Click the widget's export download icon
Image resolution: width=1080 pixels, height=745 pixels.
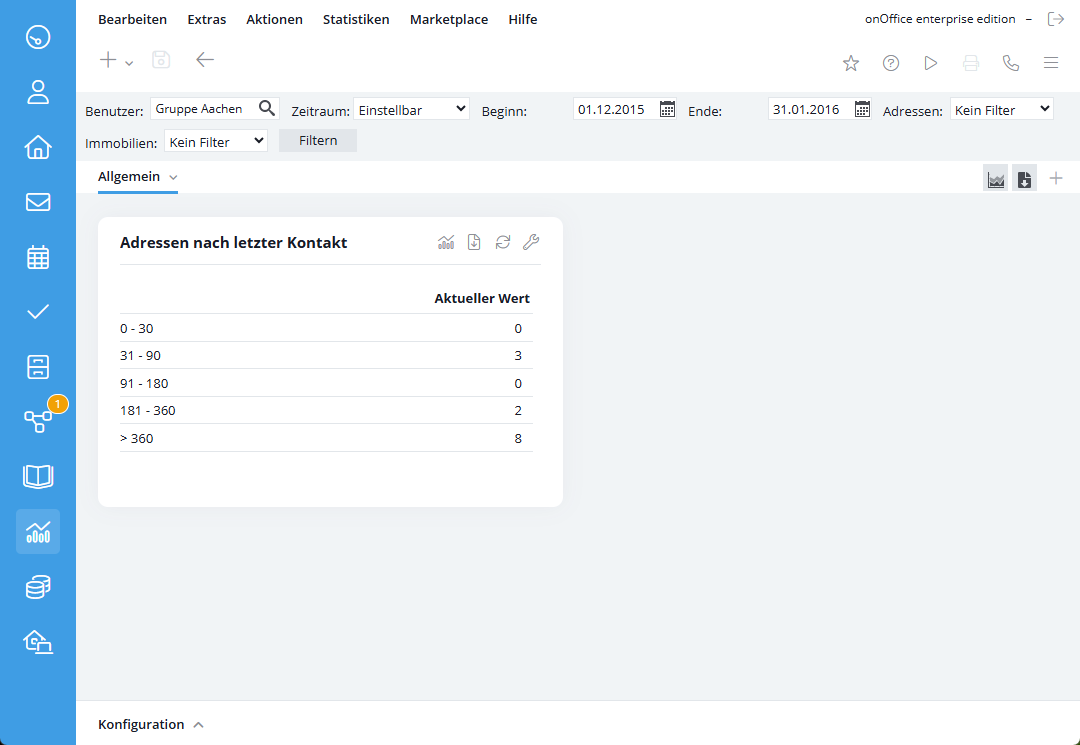[x=474, y=242]
